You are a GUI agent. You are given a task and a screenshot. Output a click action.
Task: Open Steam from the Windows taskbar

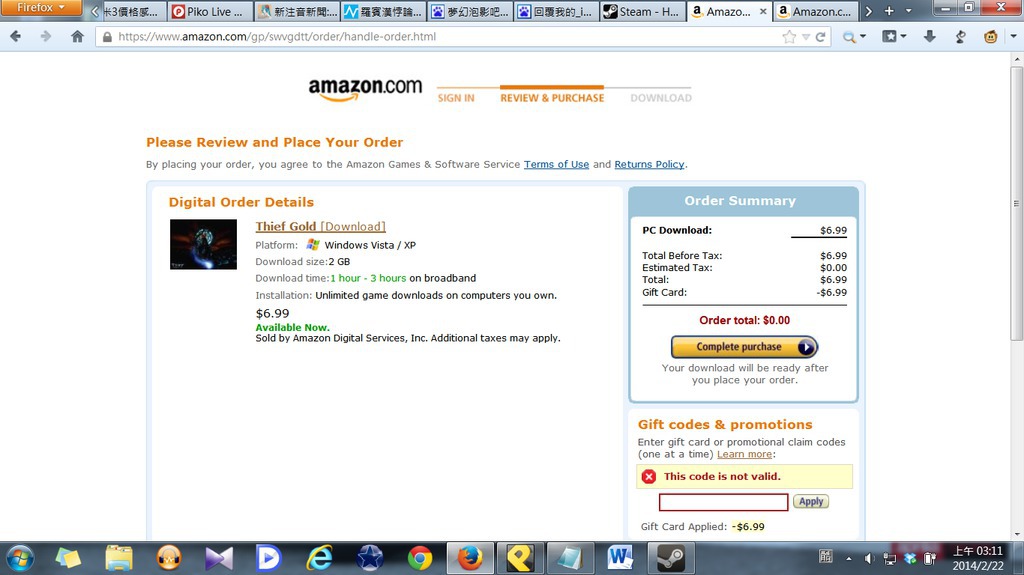tap(671, 558)
